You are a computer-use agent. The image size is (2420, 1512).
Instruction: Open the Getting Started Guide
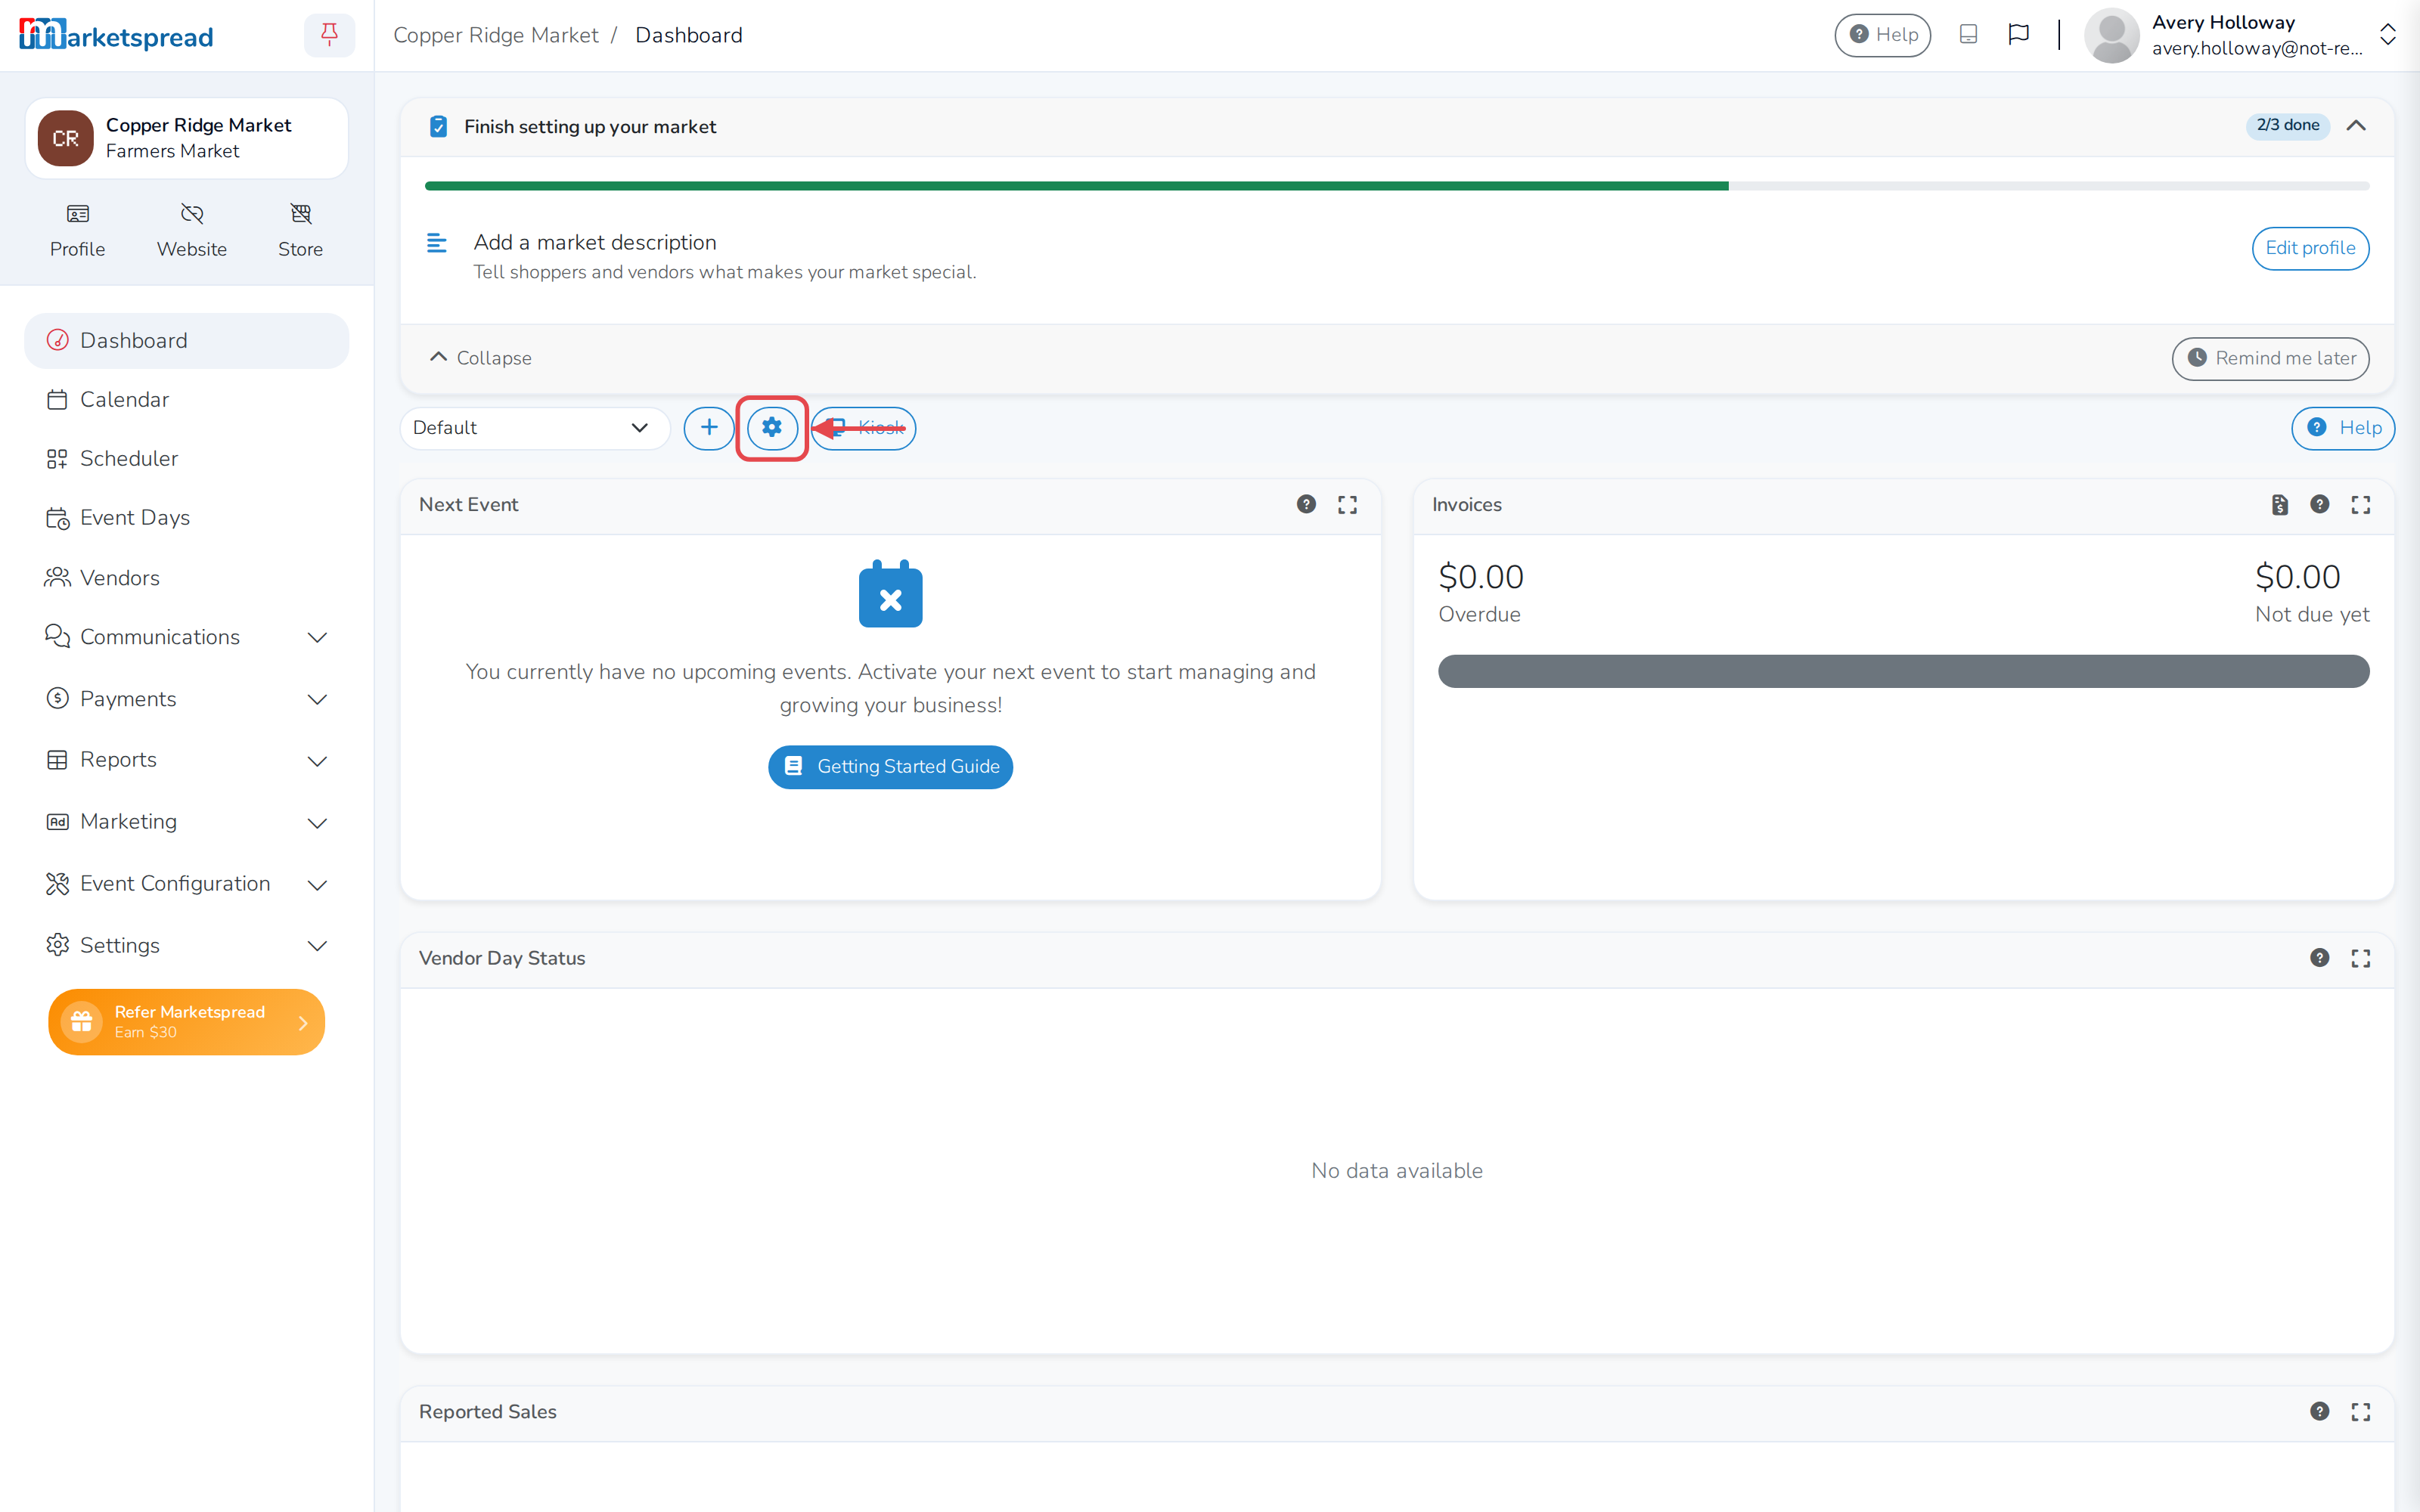point(890,767)
